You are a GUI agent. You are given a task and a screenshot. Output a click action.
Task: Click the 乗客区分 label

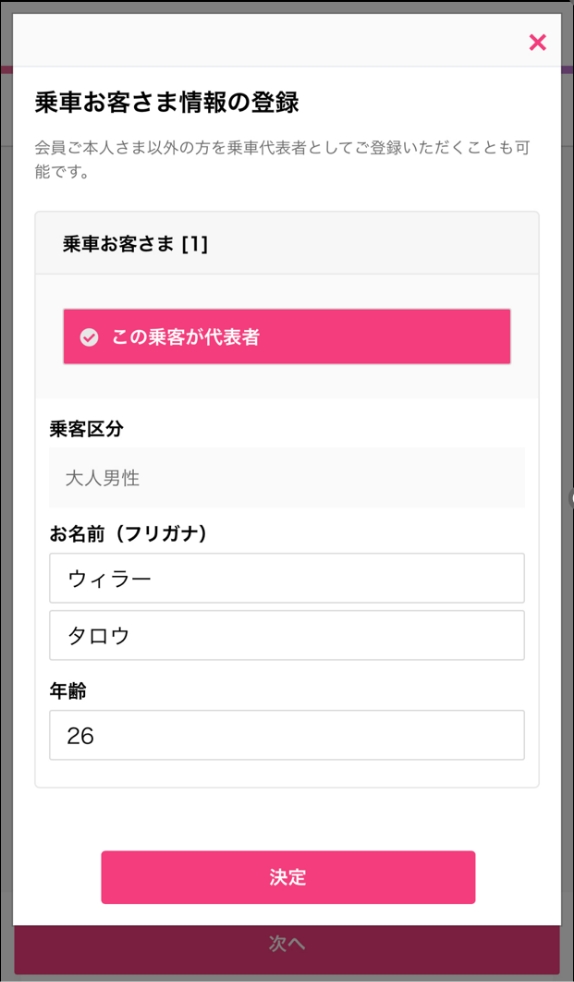pos(86,429)
